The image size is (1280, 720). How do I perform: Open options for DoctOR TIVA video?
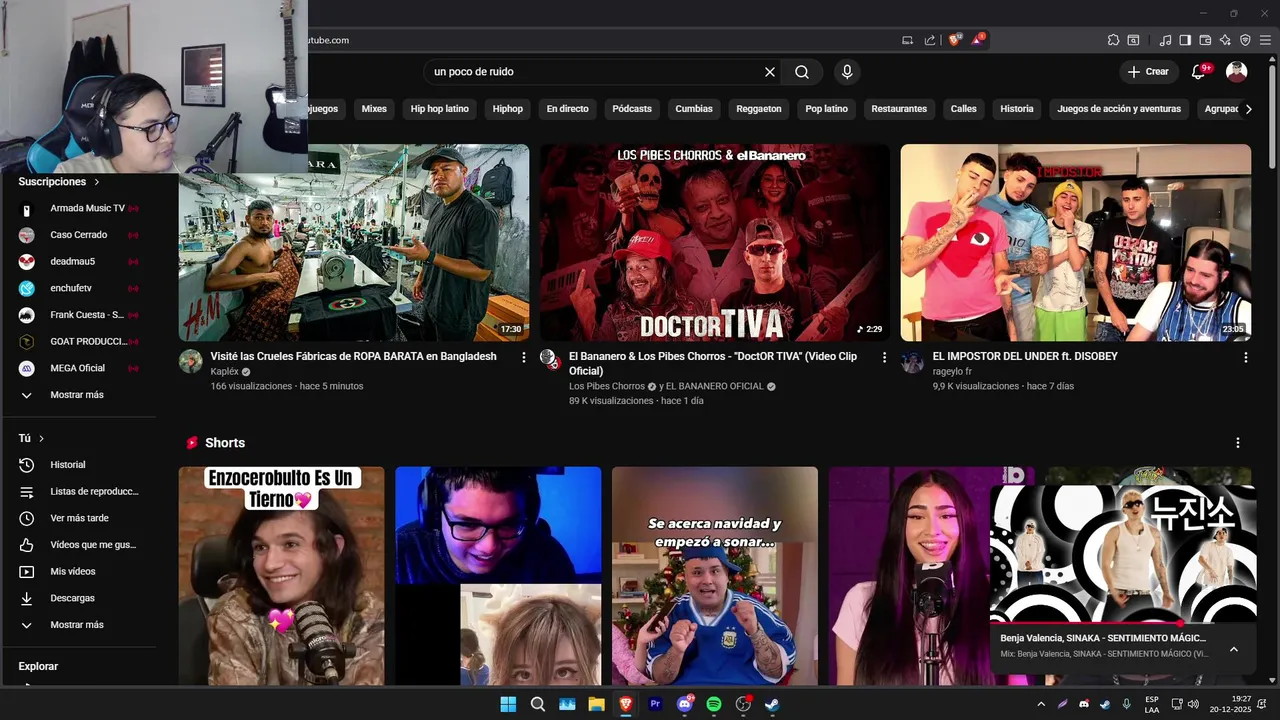tap(884, 357)
